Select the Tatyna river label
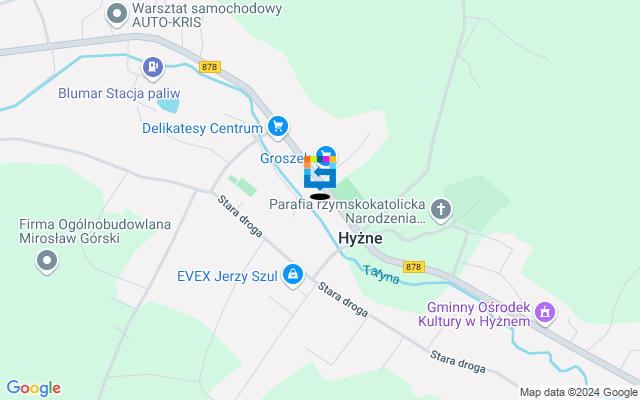Viewport: 640px width, 400px height. coord(381,274)
